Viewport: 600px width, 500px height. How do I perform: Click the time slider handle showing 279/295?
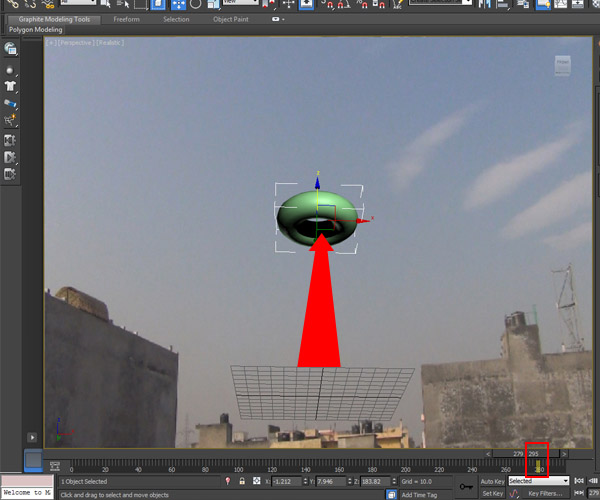click(x=525, y=454)
